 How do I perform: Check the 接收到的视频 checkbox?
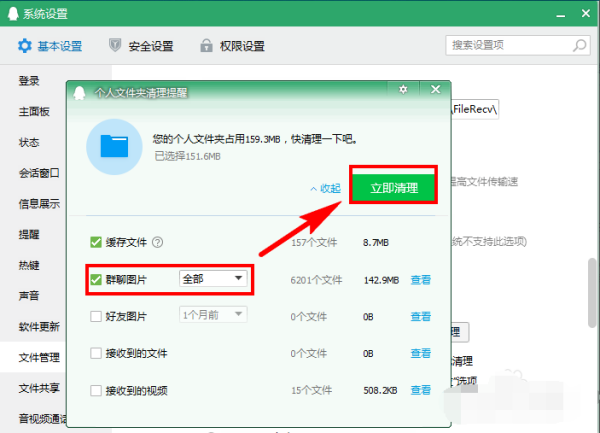(x=96, y=390)
